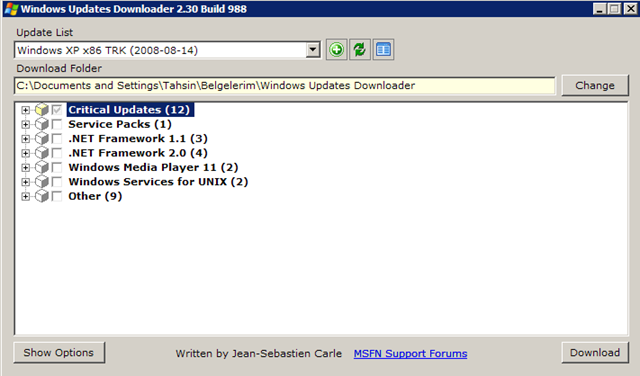Screen dimensions: 640x376
Task: Check the Windows Media Player 11 checkbox
Action: coord(57,167)
